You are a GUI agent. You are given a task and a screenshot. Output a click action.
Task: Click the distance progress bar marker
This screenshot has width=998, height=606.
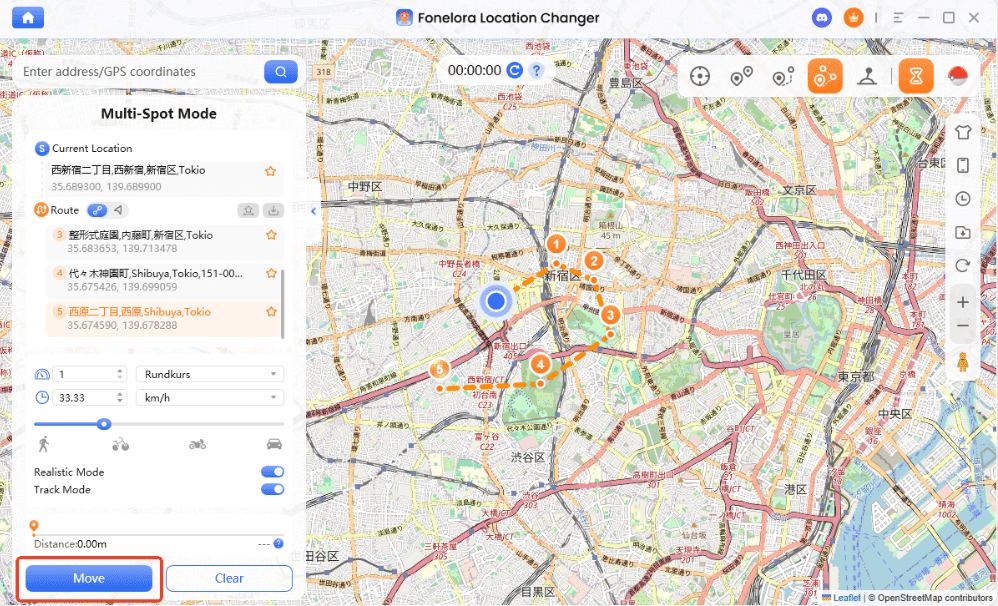34,526
